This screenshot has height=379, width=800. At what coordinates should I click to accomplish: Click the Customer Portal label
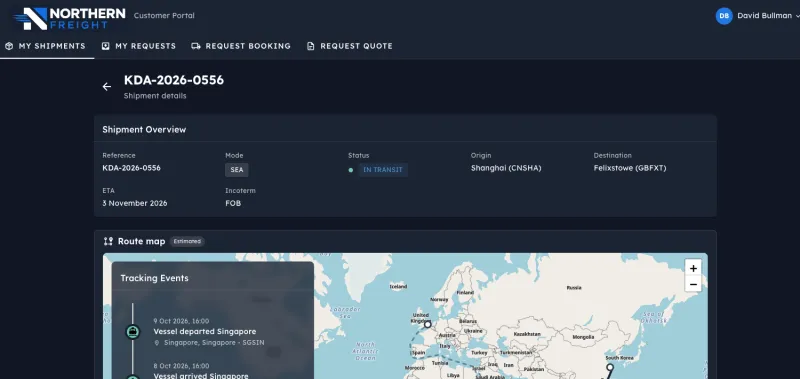point(164,16)
